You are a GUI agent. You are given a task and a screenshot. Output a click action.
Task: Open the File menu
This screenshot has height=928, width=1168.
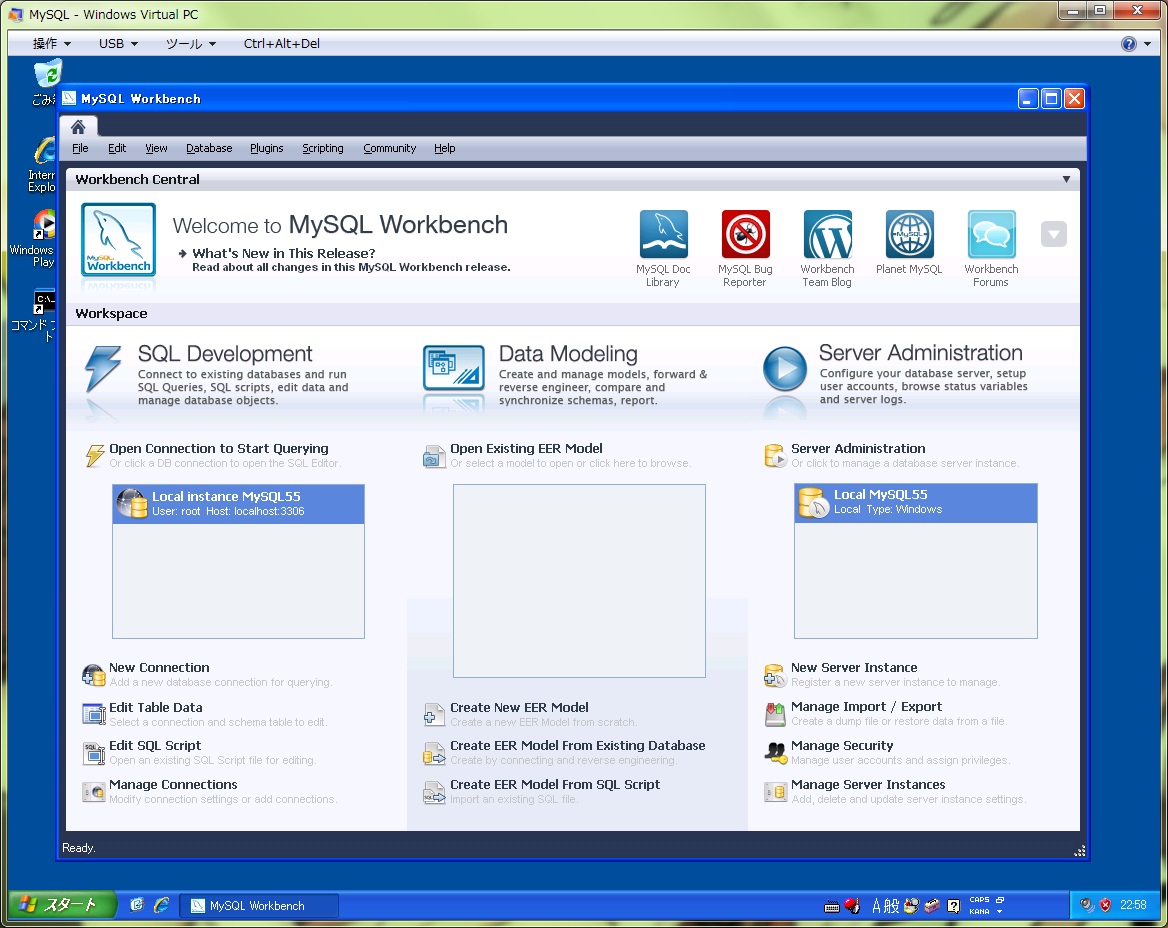[x=80, y=148]
